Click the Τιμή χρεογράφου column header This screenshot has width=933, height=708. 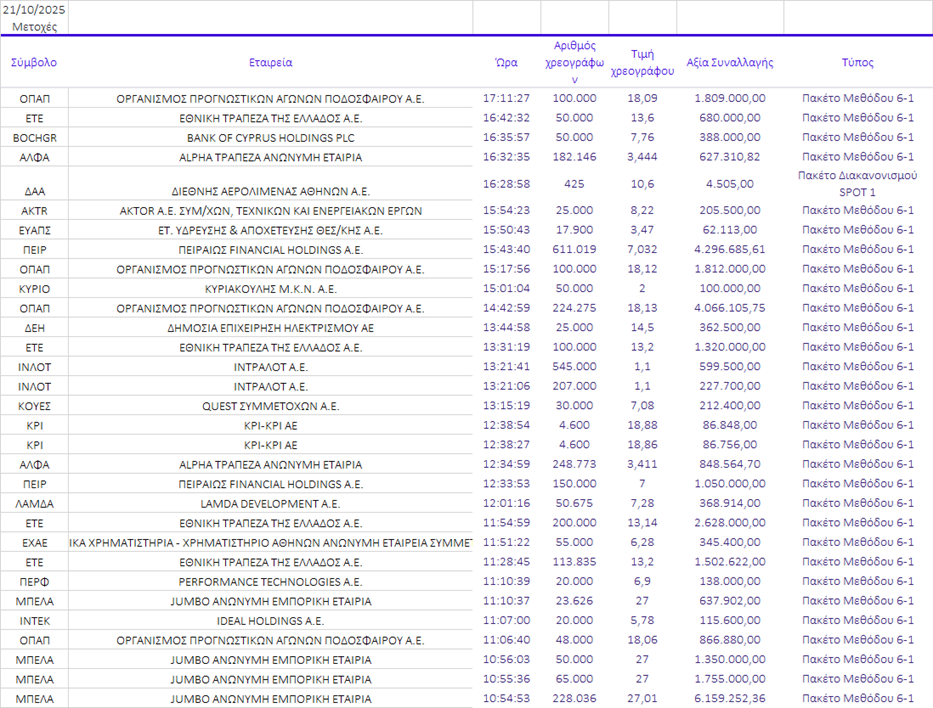(642, 62)
